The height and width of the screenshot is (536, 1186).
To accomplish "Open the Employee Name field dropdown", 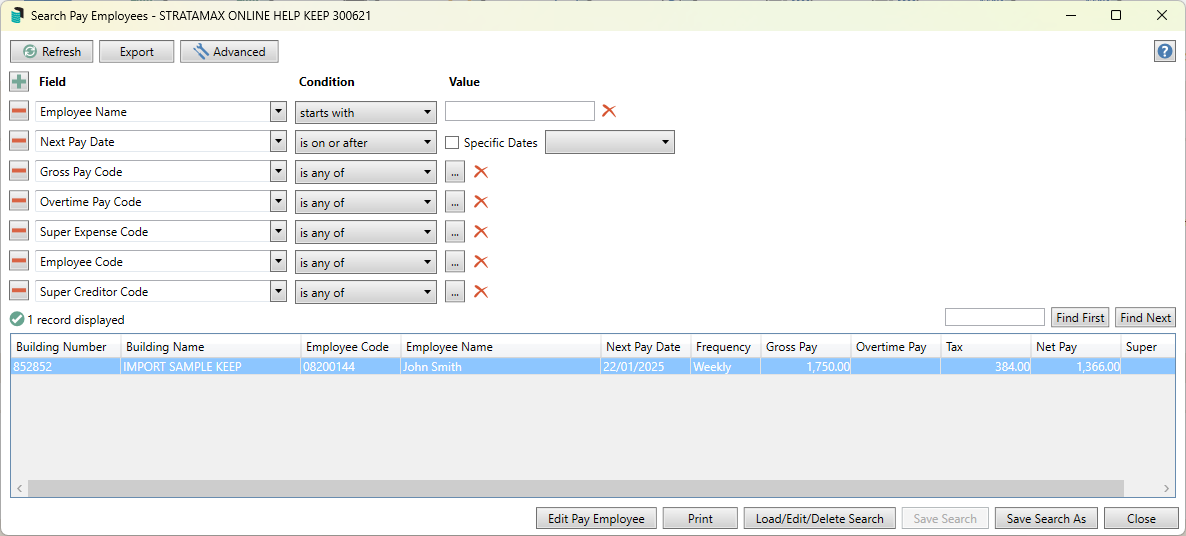I will coord(278,112).
